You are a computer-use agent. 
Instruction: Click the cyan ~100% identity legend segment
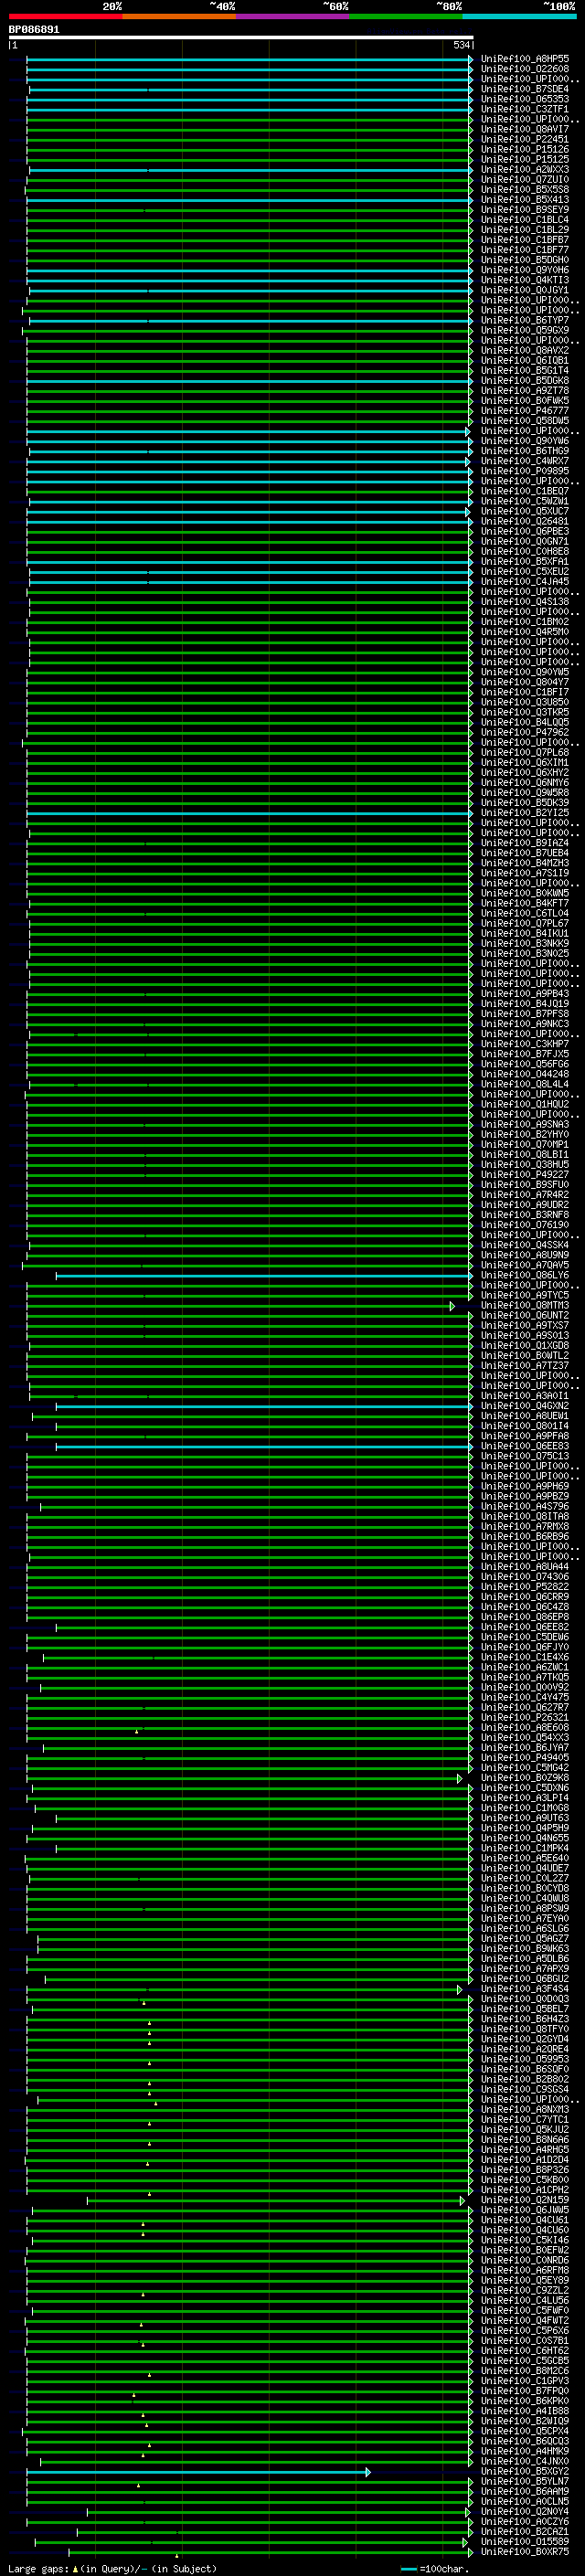[520, 17]
